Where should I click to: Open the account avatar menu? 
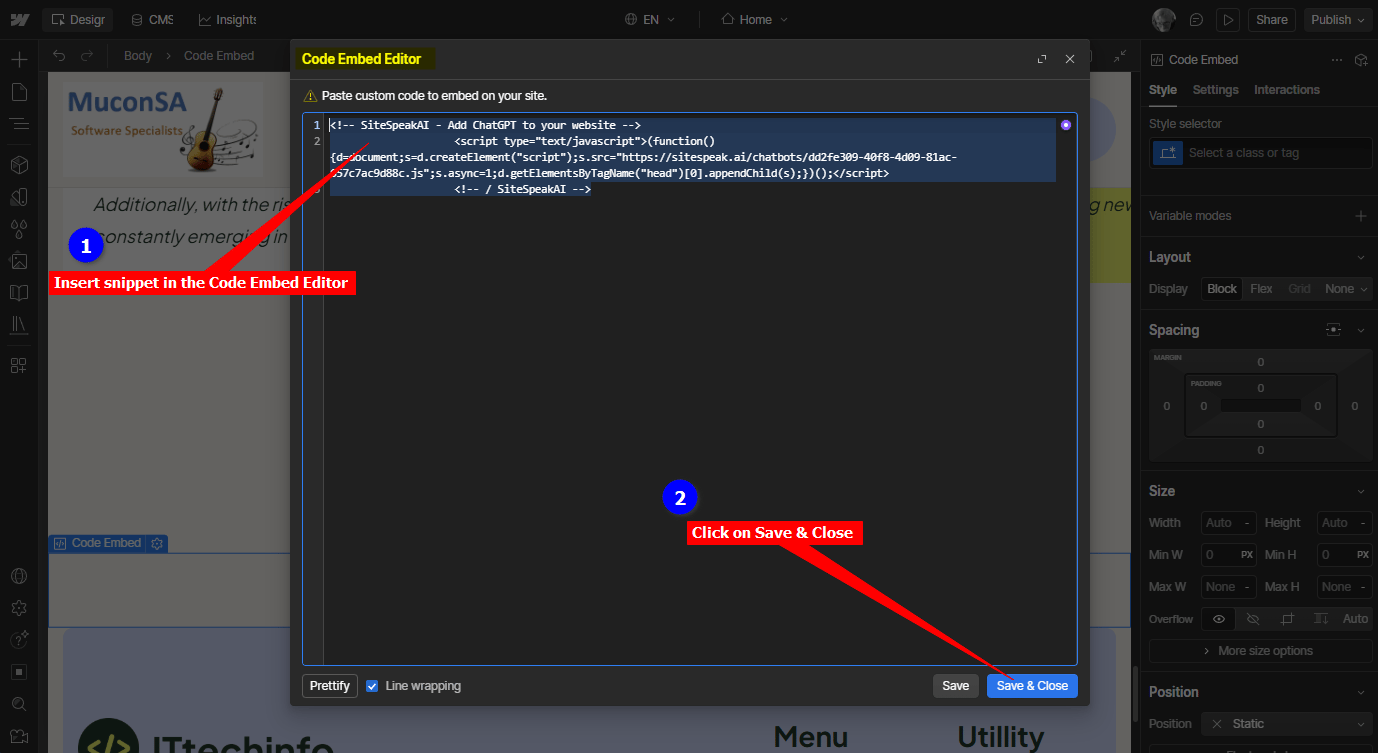pyautogui.click(x=1163, y=19)
